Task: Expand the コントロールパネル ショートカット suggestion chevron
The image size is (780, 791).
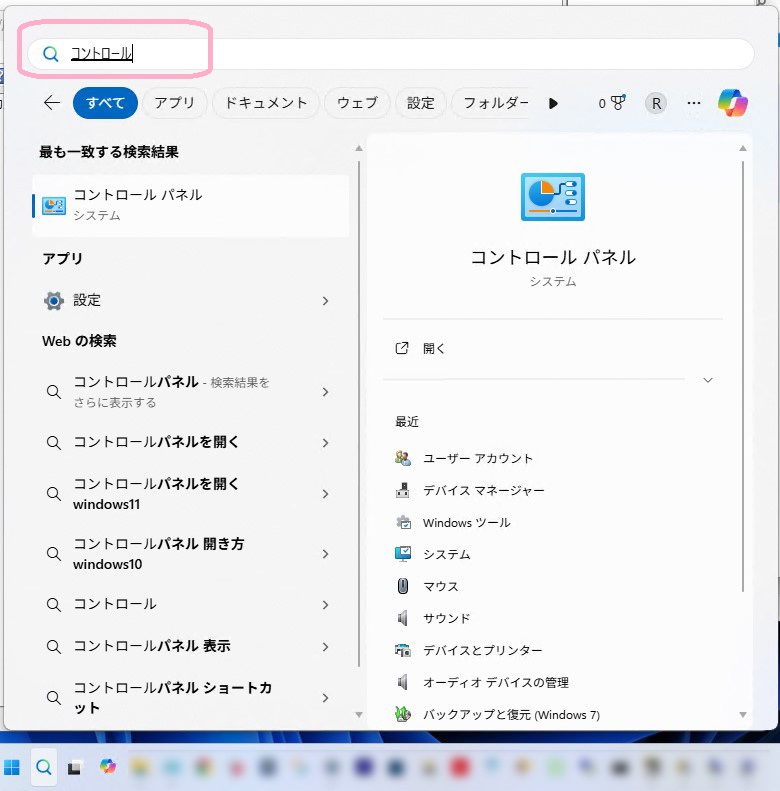Action: tap(325, 698)
